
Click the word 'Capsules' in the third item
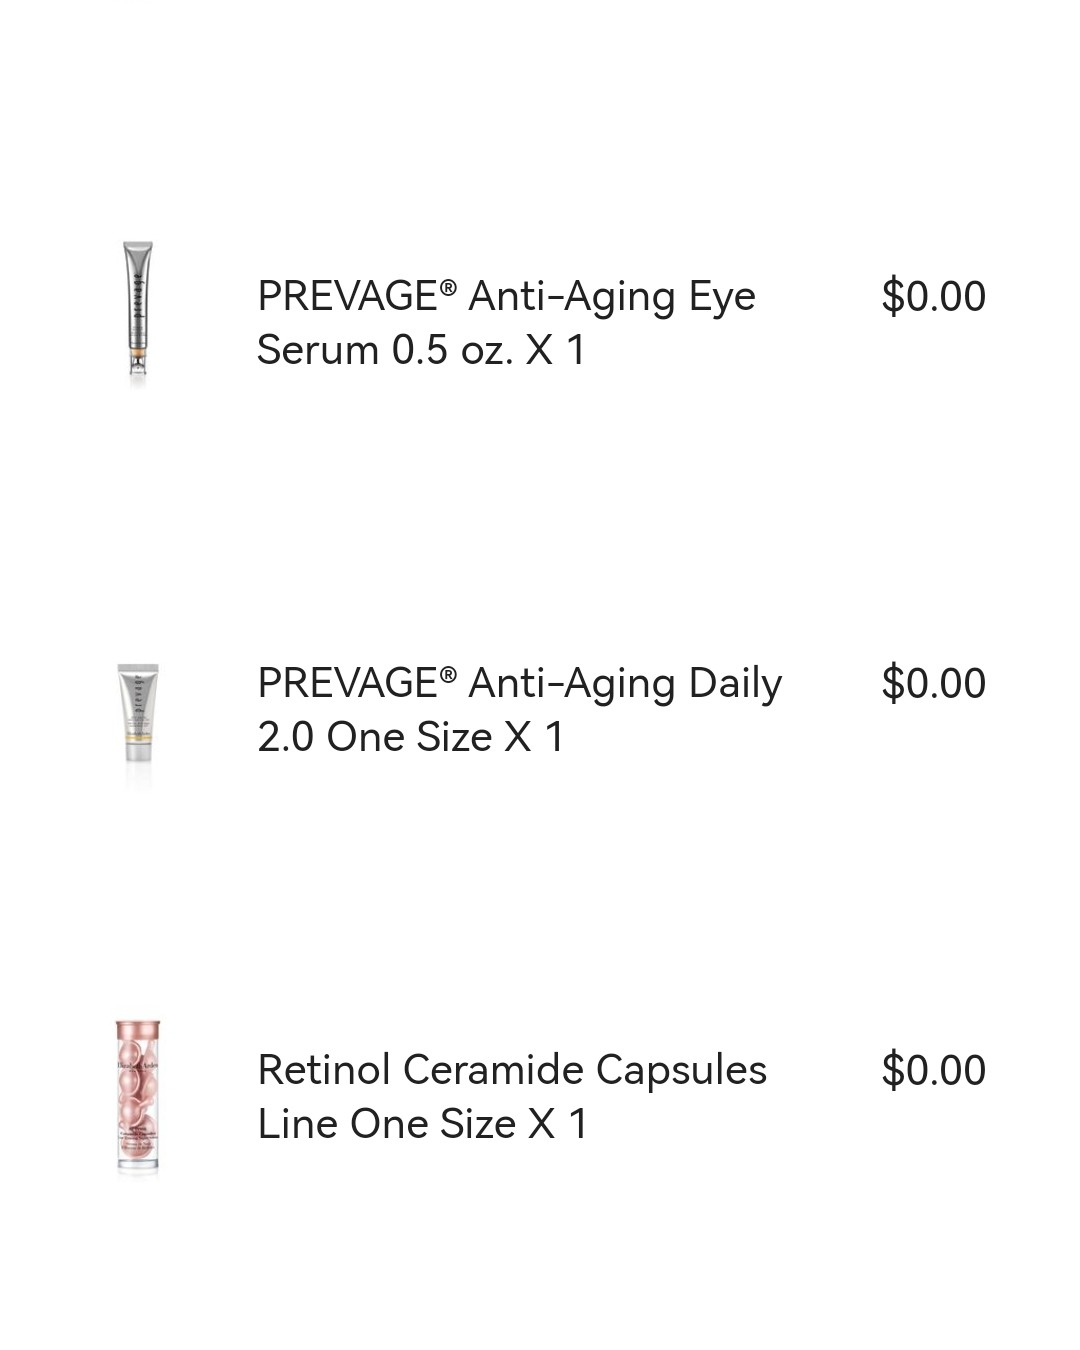[x=681, y=1071]
